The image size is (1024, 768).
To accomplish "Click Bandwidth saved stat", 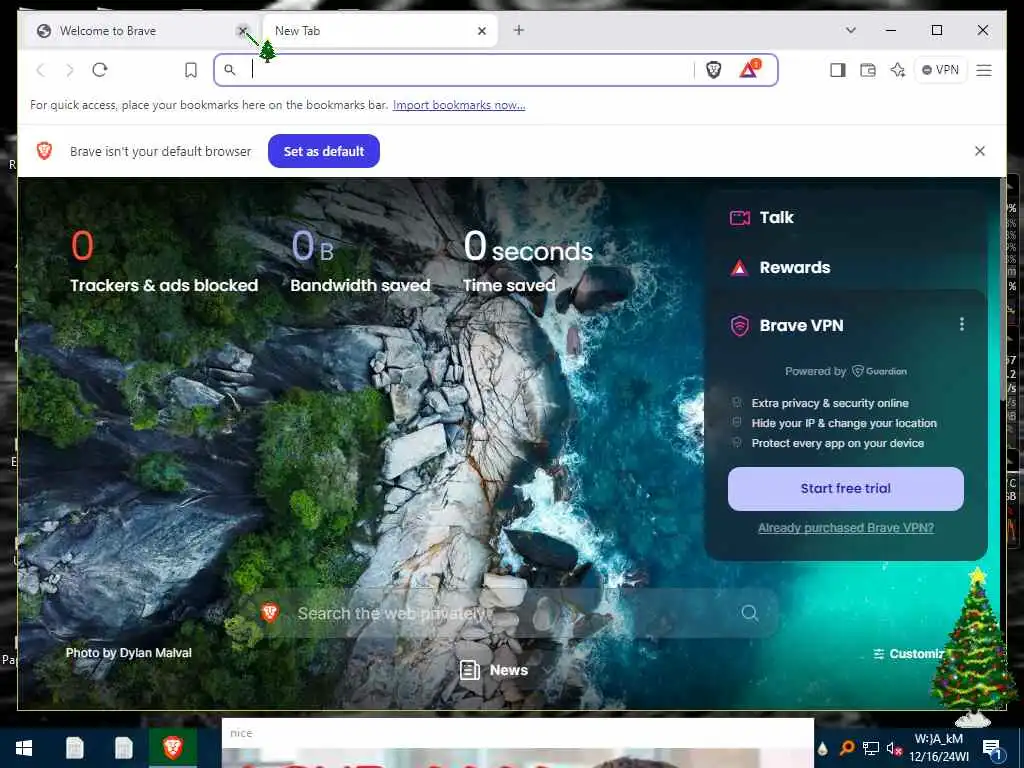I will pos(360,261).
